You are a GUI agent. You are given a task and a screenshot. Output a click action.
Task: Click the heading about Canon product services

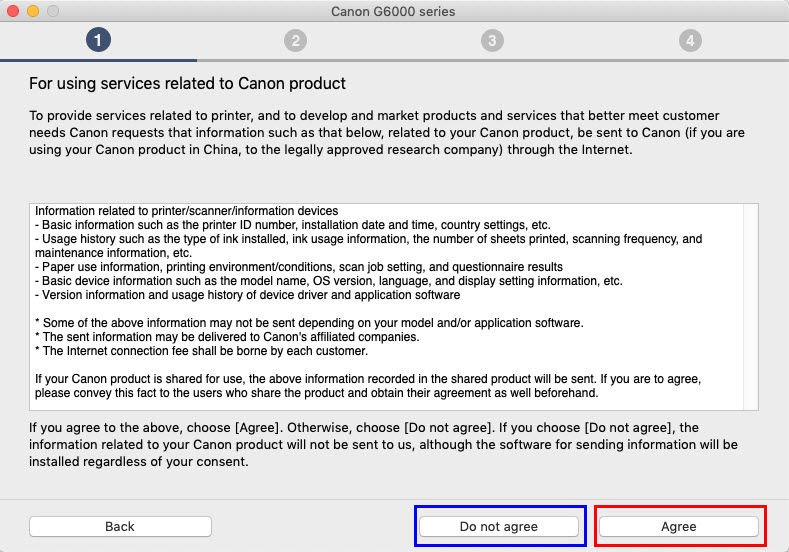click(x=187, y=84)
